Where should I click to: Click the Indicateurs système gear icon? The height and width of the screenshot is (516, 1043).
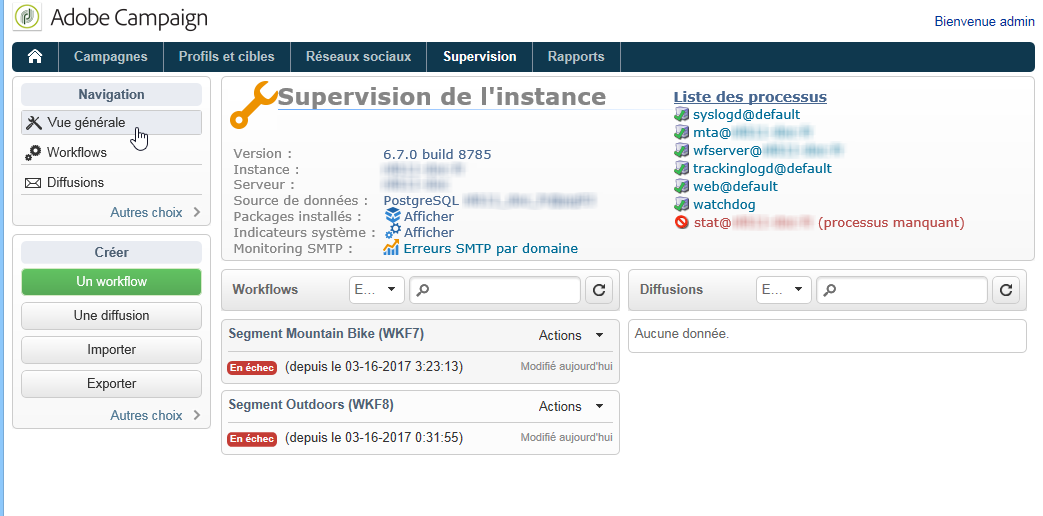392,232
